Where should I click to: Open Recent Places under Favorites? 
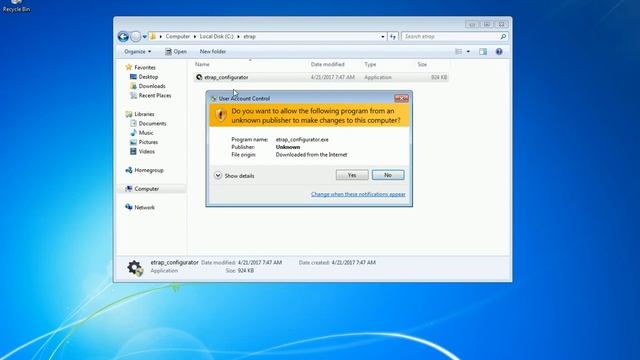155,96
